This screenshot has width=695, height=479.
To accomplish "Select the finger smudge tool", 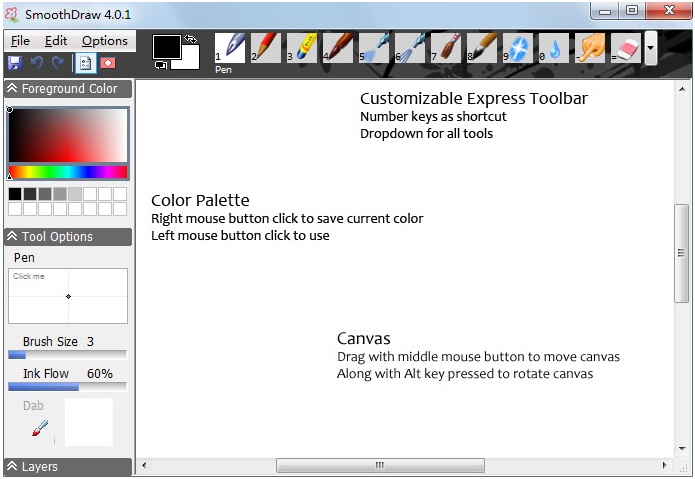I will [590, 47].
